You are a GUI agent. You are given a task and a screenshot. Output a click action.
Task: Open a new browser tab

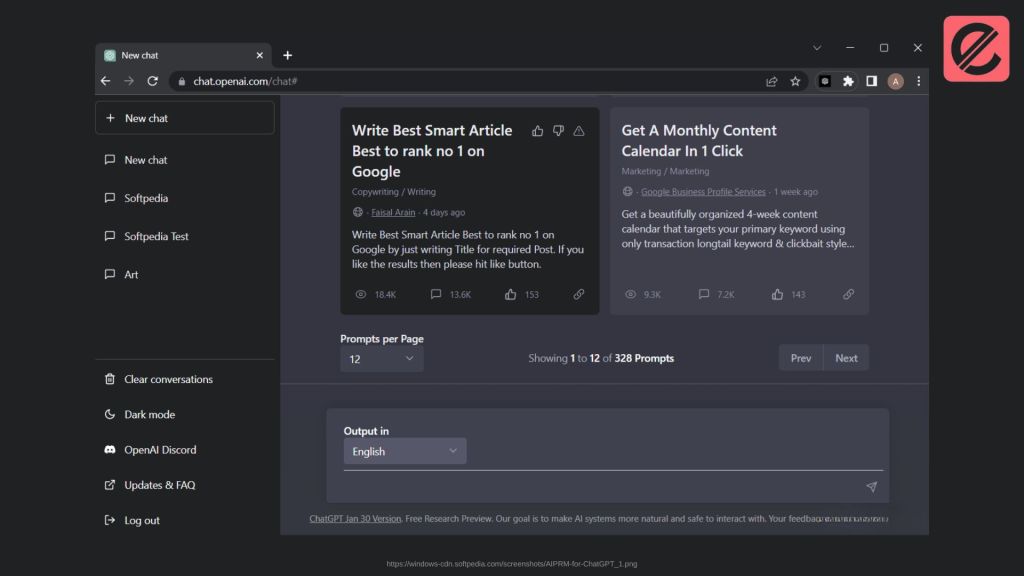(x=287, y=56)
